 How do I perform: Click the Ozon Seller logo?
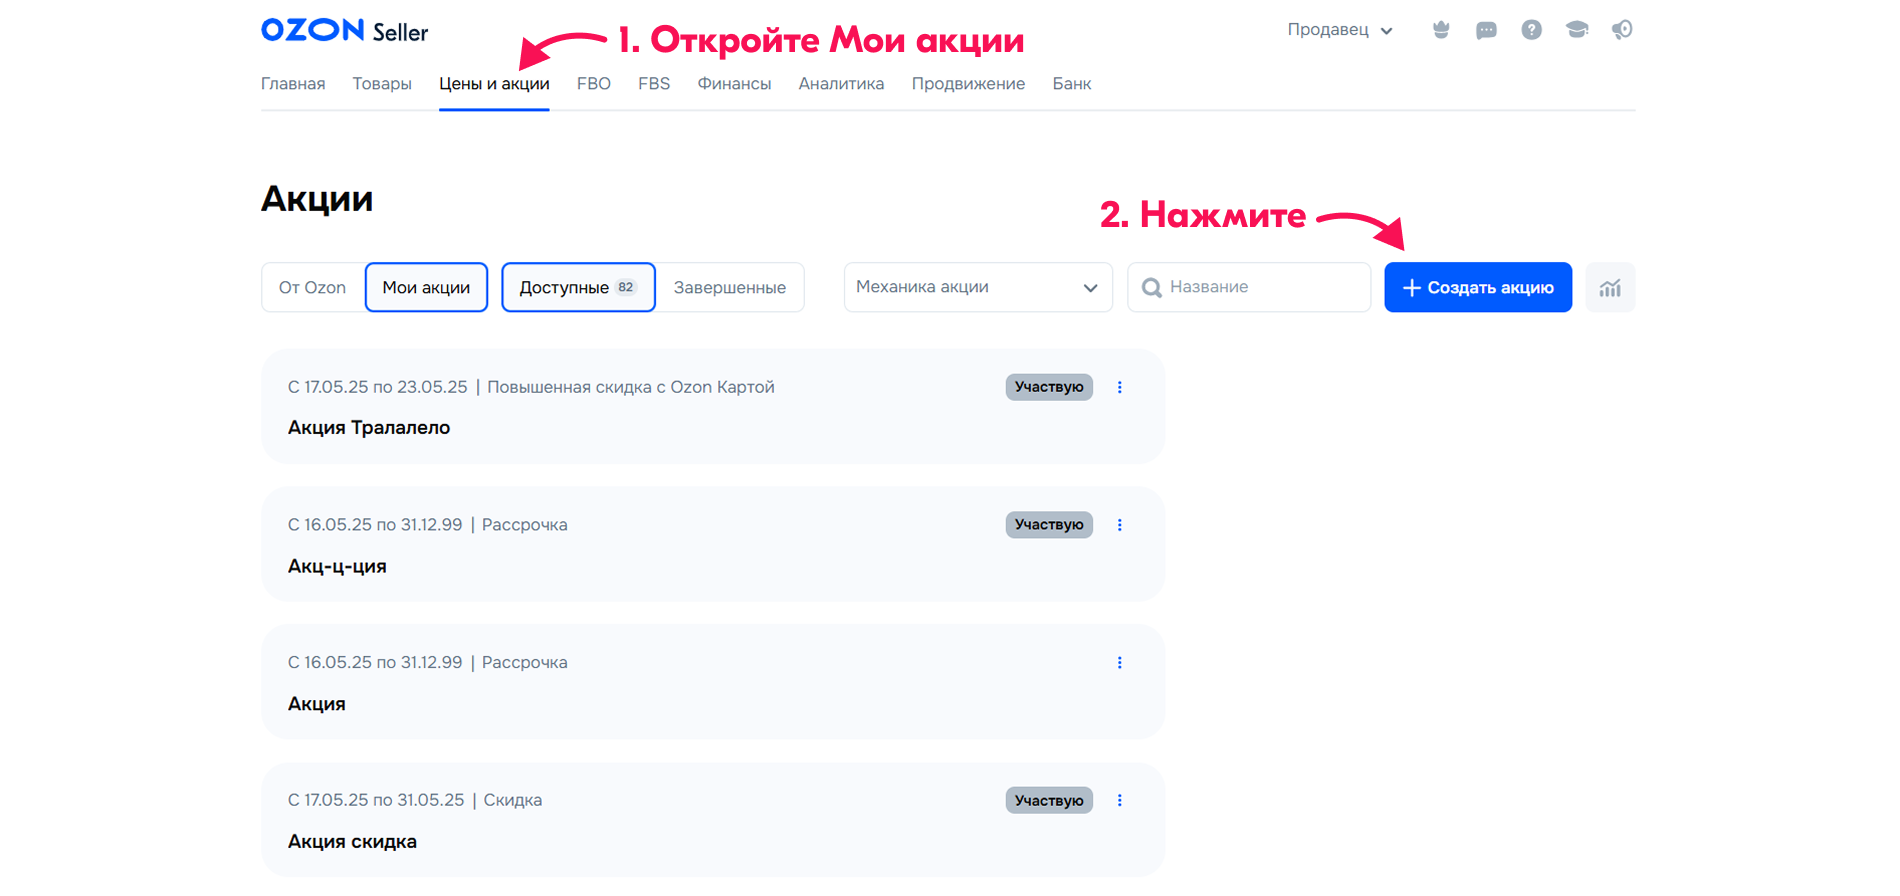pos(344,30)
